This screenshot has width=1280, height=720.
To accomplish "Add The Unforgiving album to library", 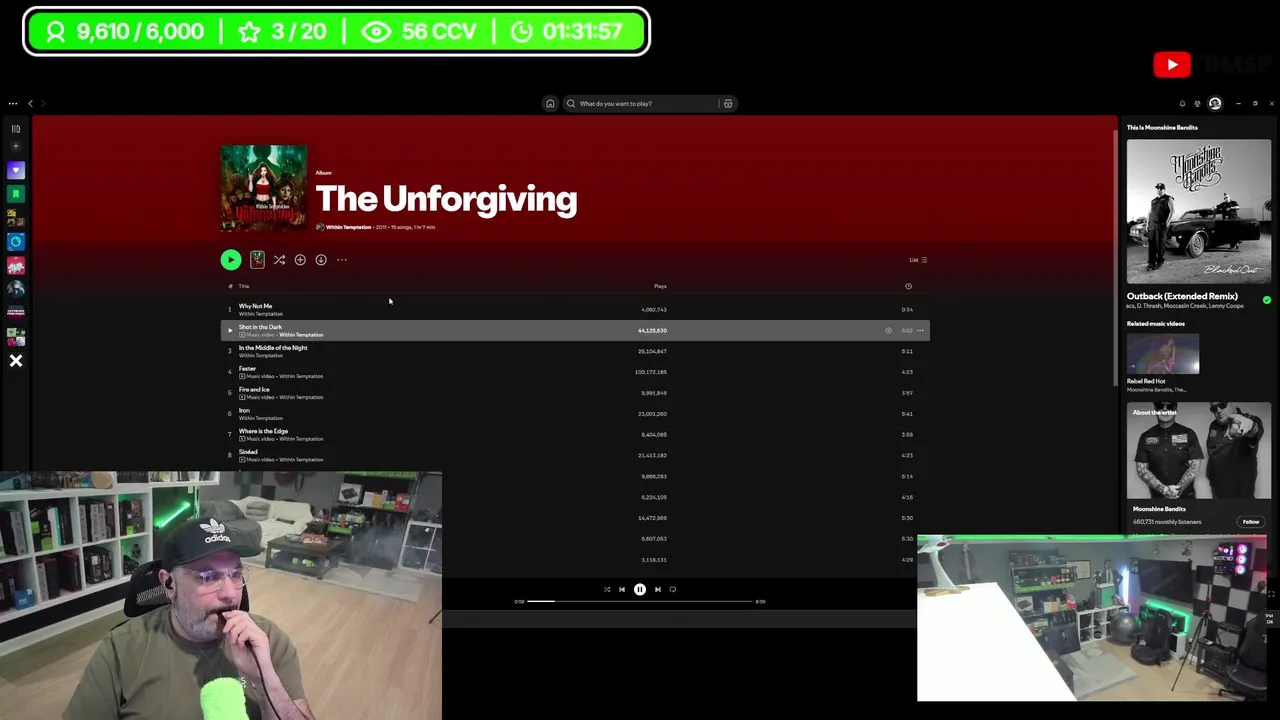I will [x=300, y=260].
